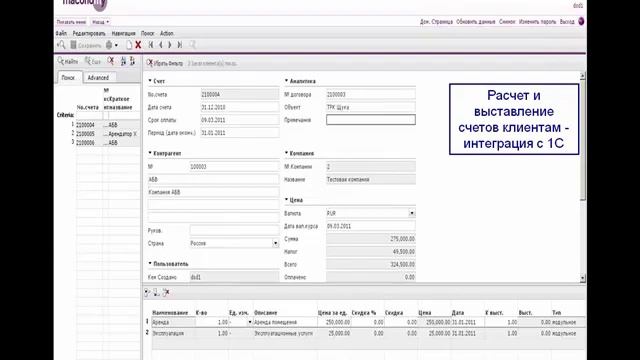Click the add line icon above the table
The image size is (640, 360).
(147, 293)
